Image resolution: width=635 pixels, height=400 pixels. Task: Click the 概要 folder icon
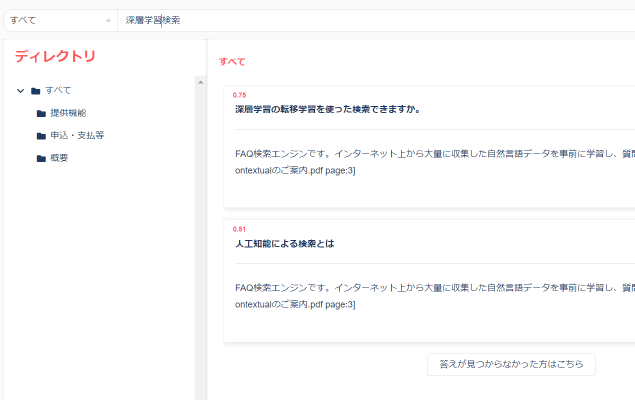41,158
